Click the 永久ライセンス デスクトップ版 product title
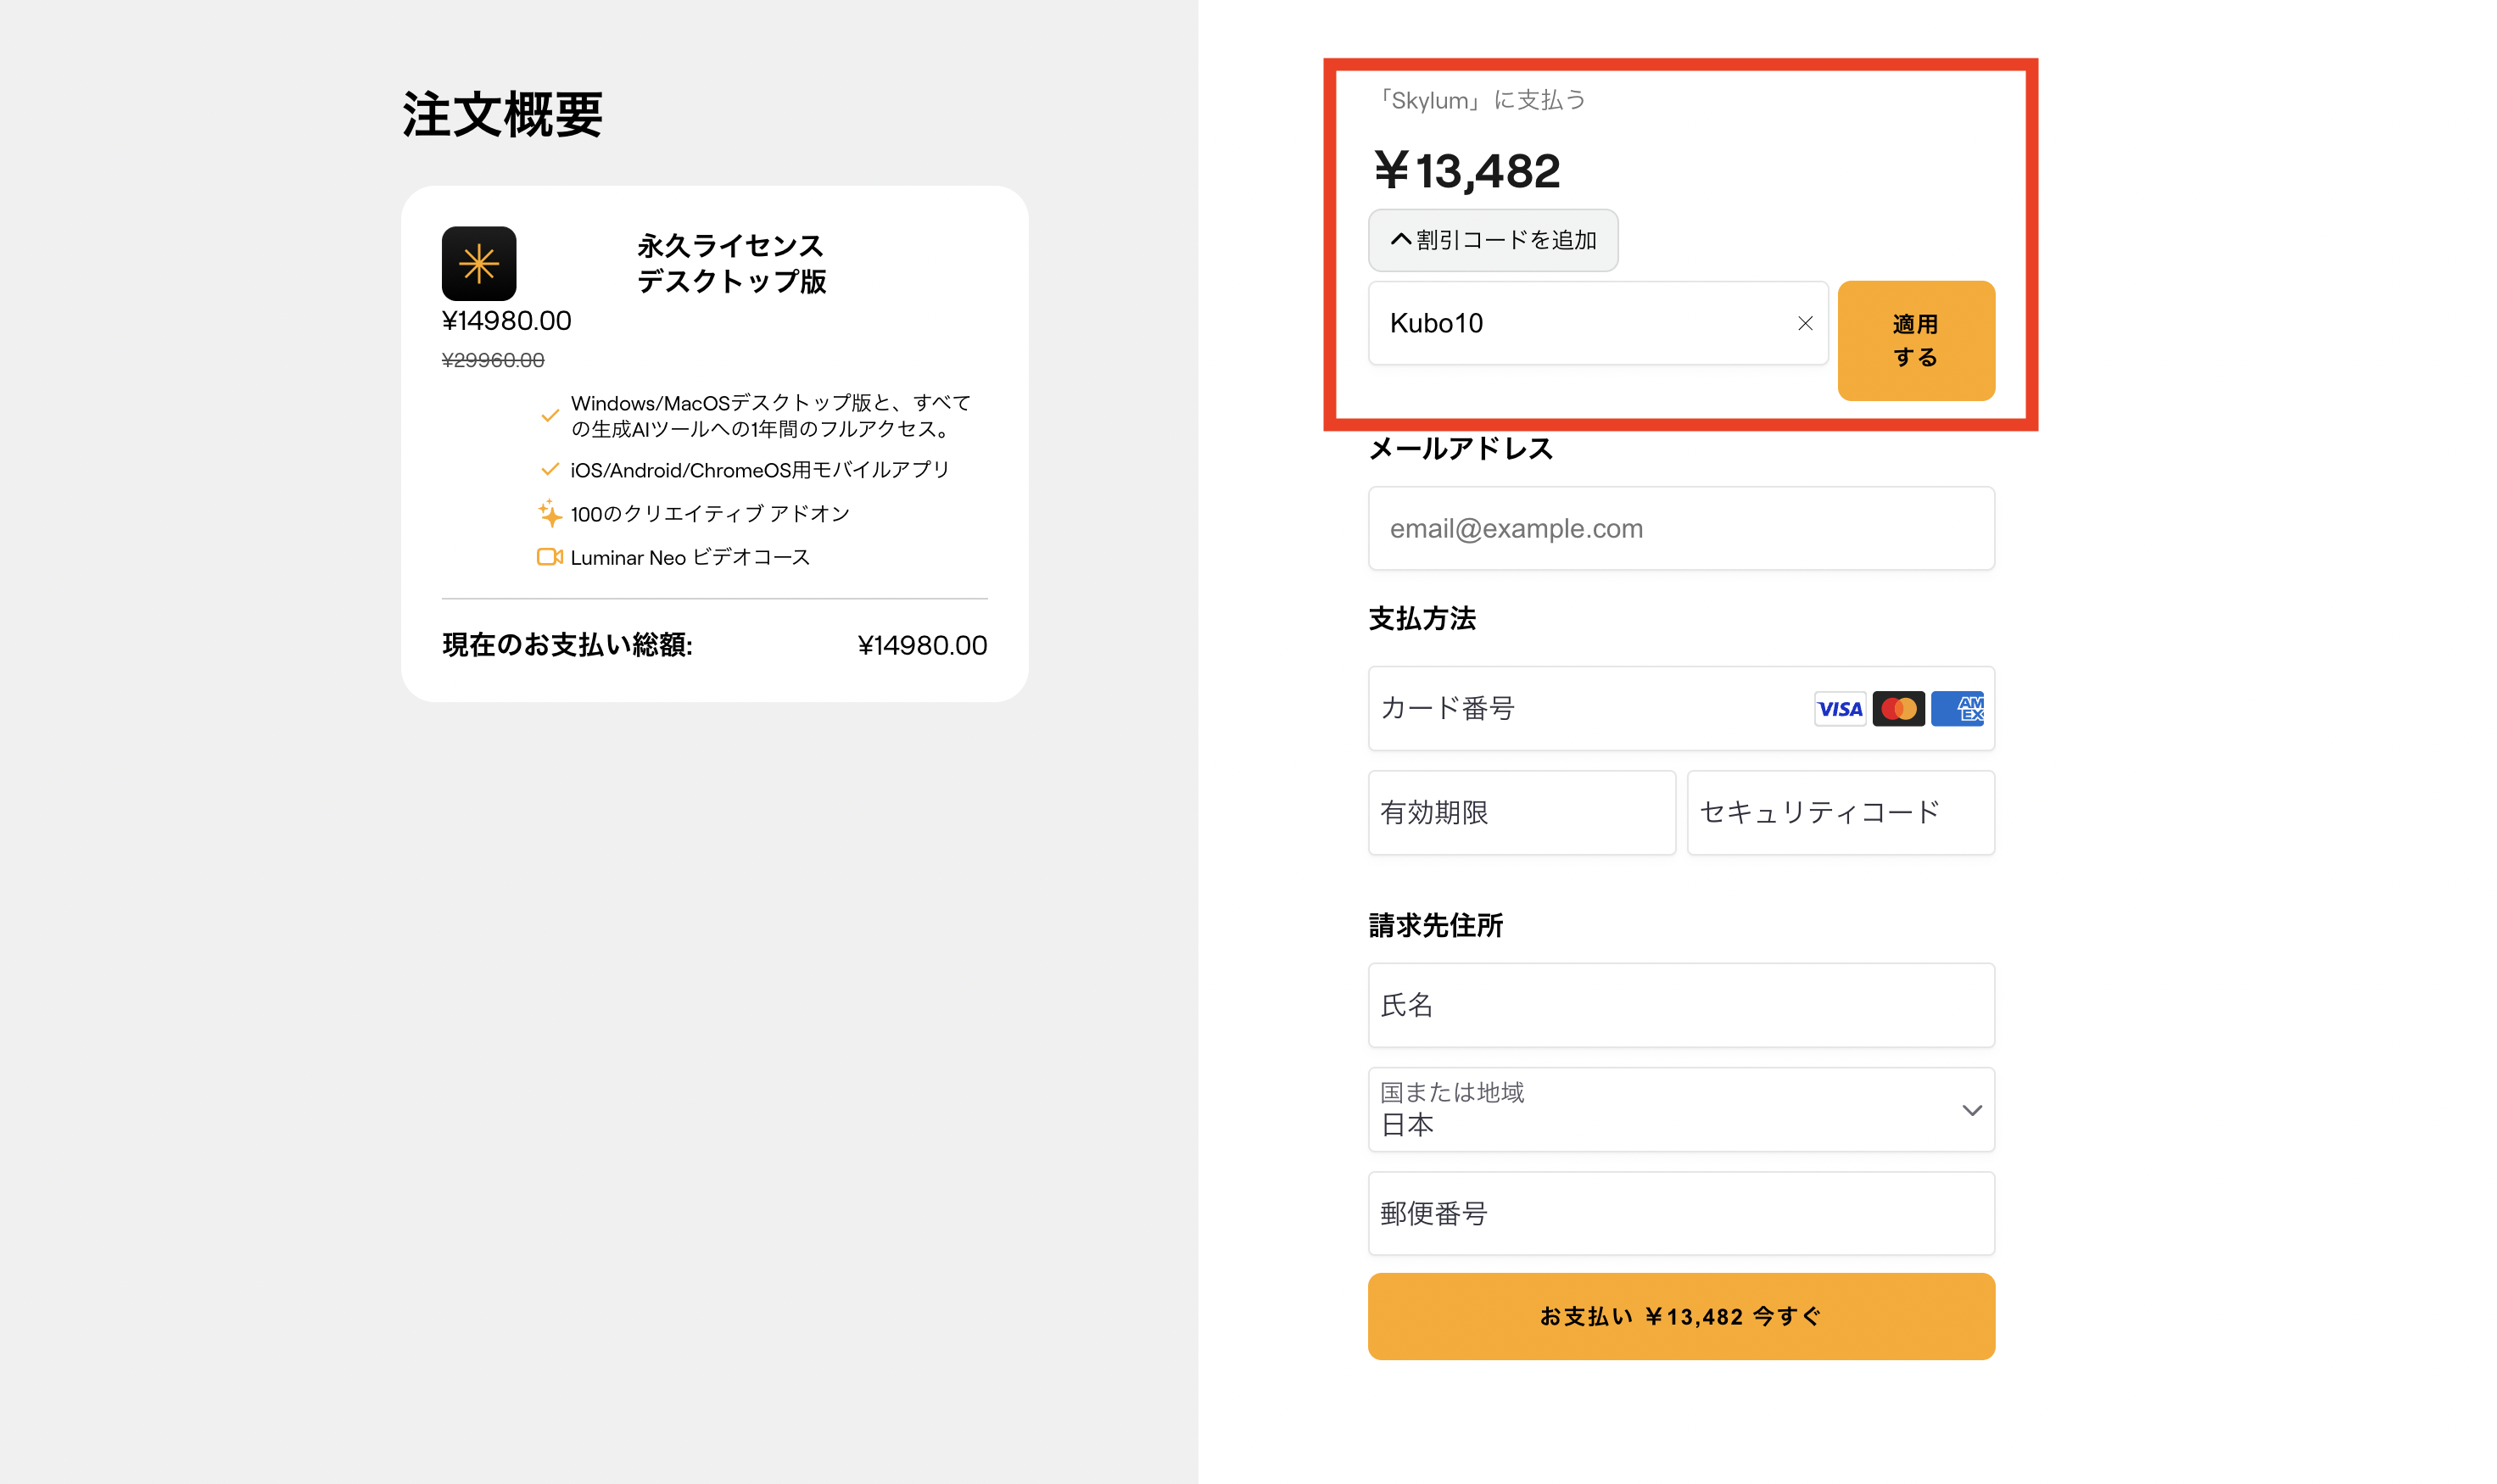 click(x=731, y=263)
